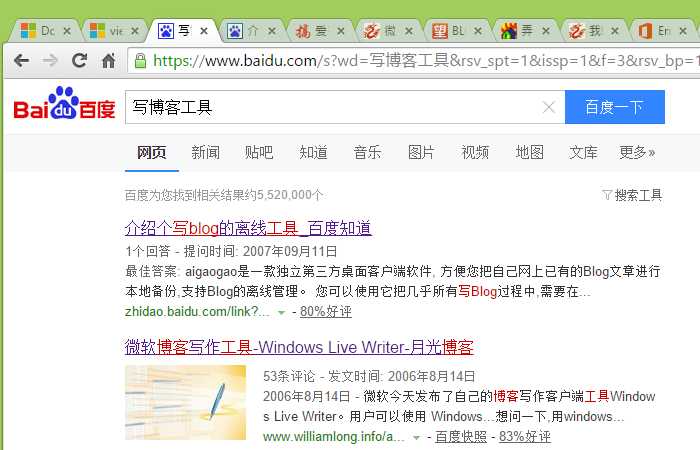Viewport: 700px width, 450px height.
Task: Click the Windows Live Writer result thumbnail
Action: click(185, 402)
